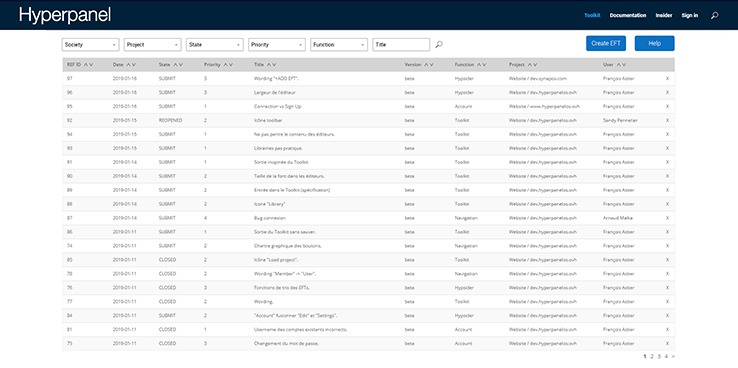Expand the State filter dropdown
738x368 pixels.
tap(215, 45)
